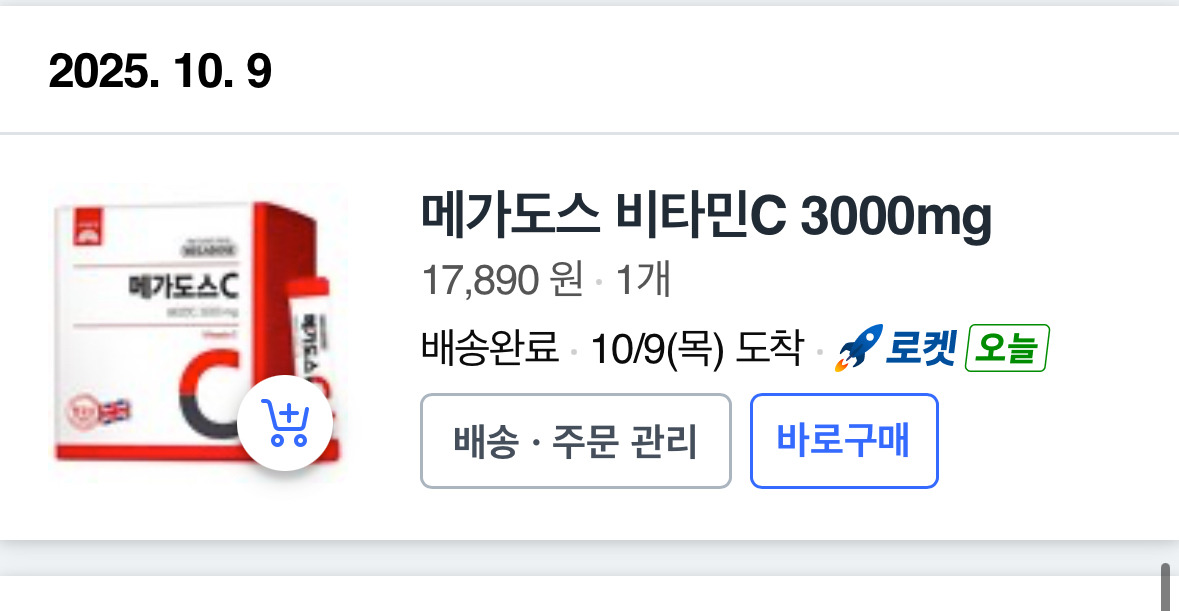Click the green 오늘 badge
Image resolution: width=1179 pixels, height=611 pixels.
1007,348
